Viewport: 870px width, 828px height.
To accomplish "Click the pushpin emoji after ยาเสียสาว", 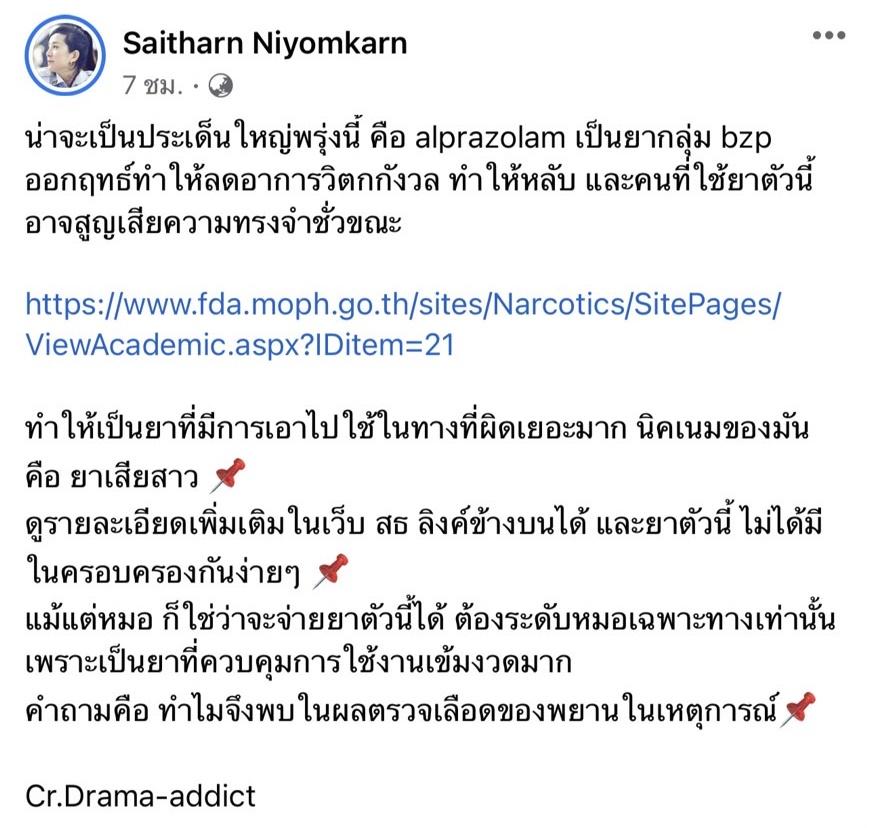I will [228, 476].
